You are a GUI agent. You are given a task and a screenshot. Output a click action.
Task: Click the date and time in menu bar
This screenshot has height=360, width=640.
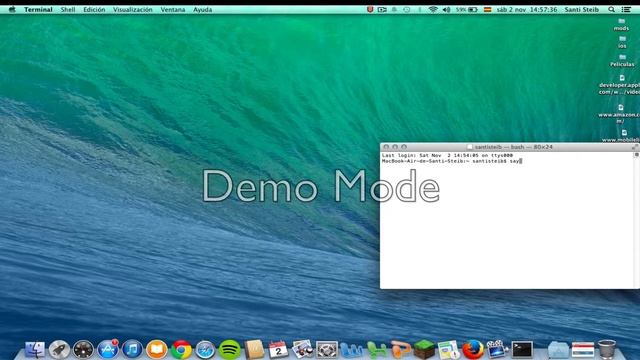527,9
